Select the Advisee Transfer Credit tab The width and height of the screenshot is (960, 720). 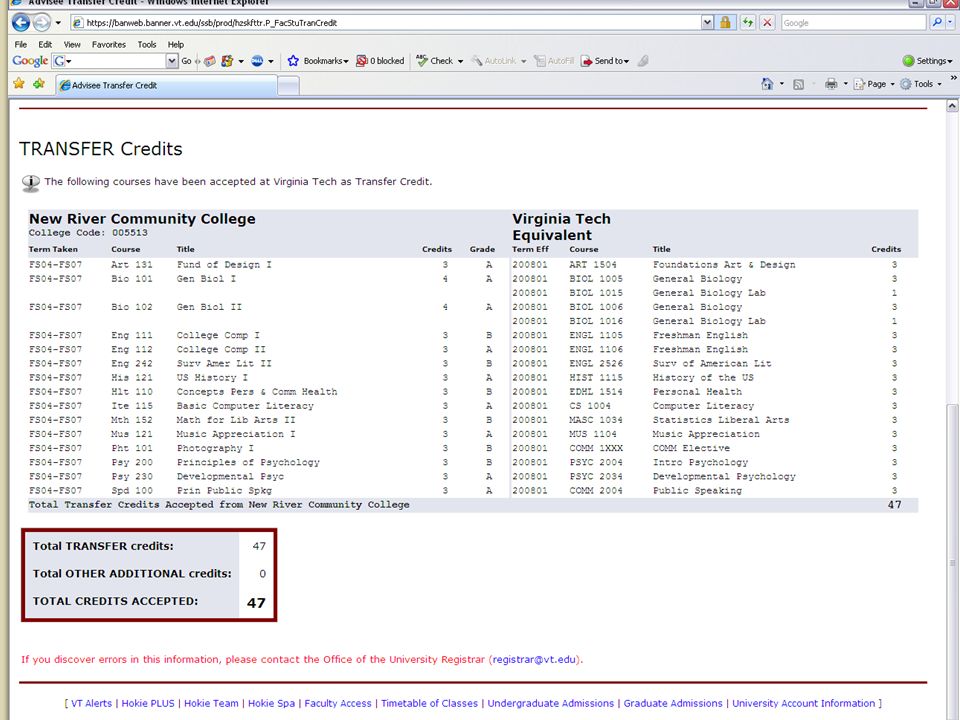click(x=166, y=85)
